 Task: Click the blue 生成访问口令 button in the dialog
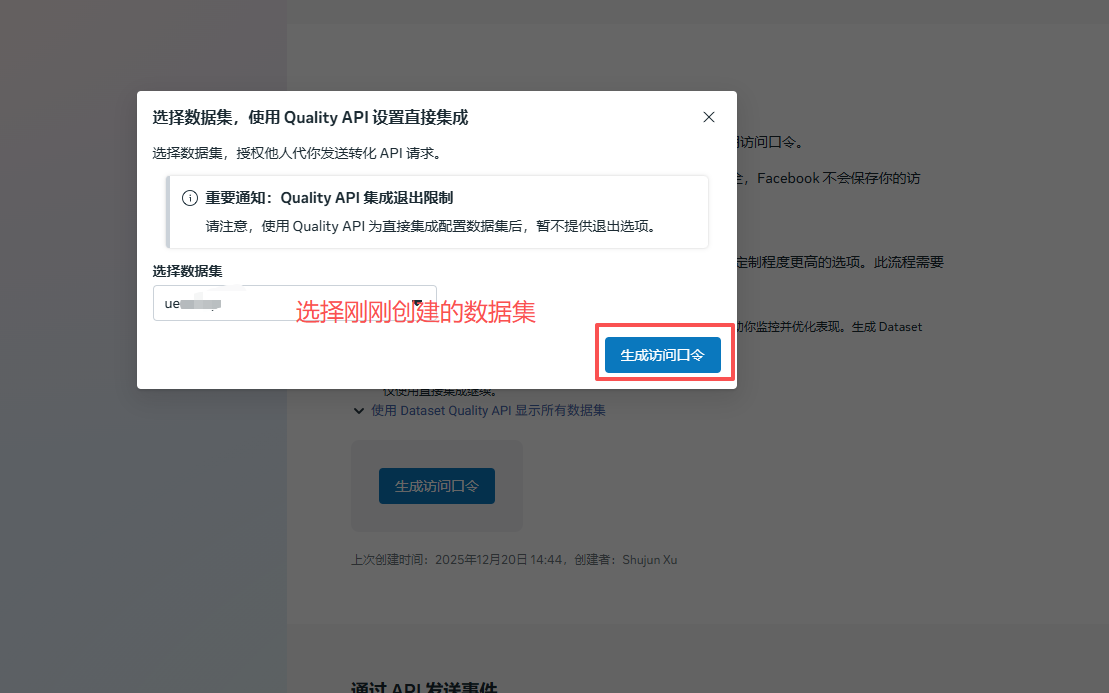pyautogui.click(x=662, y=355)
